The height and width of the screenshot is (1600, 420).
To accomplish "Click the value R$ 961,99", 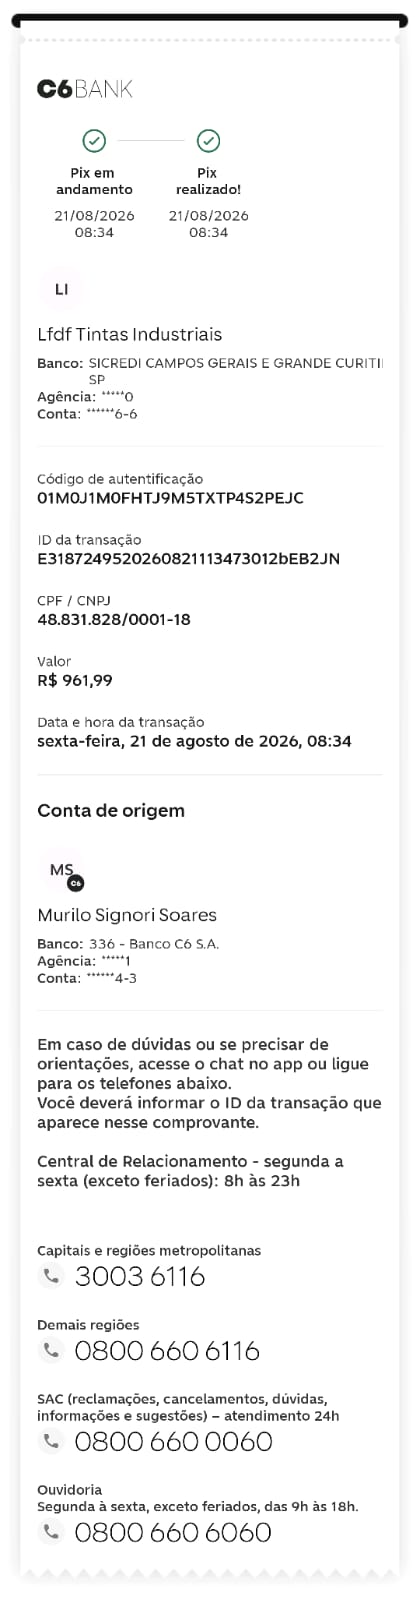I will point(75,681).
